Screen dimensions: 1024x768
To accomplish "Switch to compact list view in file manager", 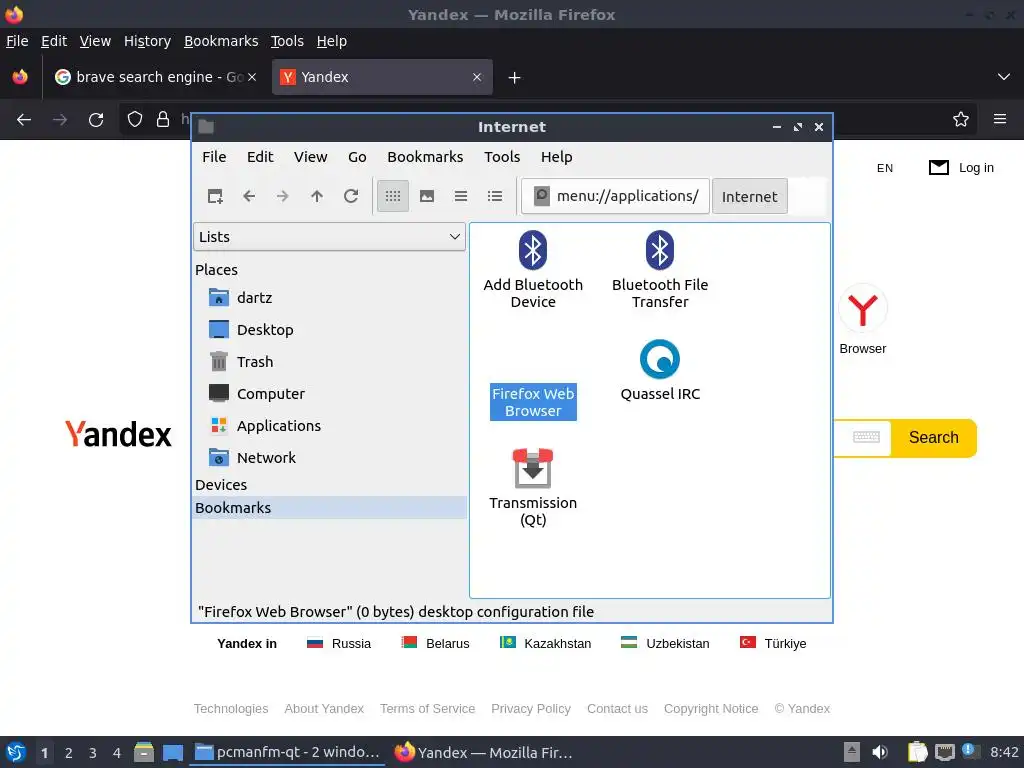I will pyautogui.click(x=461, y=196).
